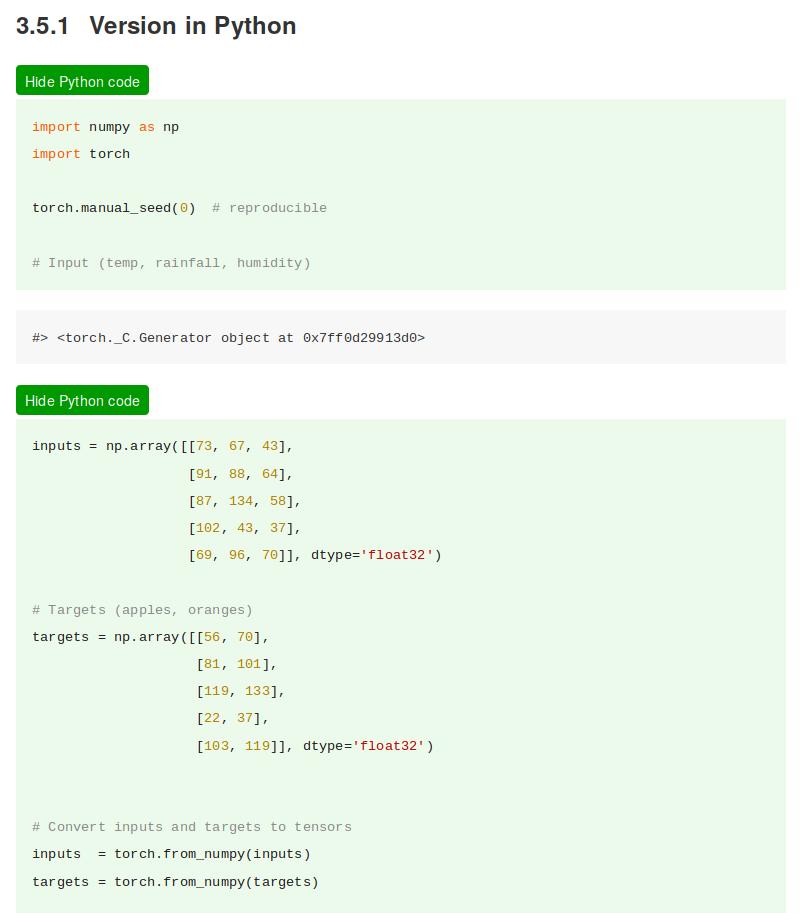Click the 'inputs = torch.from_numpy(inputs)' line

coord(171,854)
